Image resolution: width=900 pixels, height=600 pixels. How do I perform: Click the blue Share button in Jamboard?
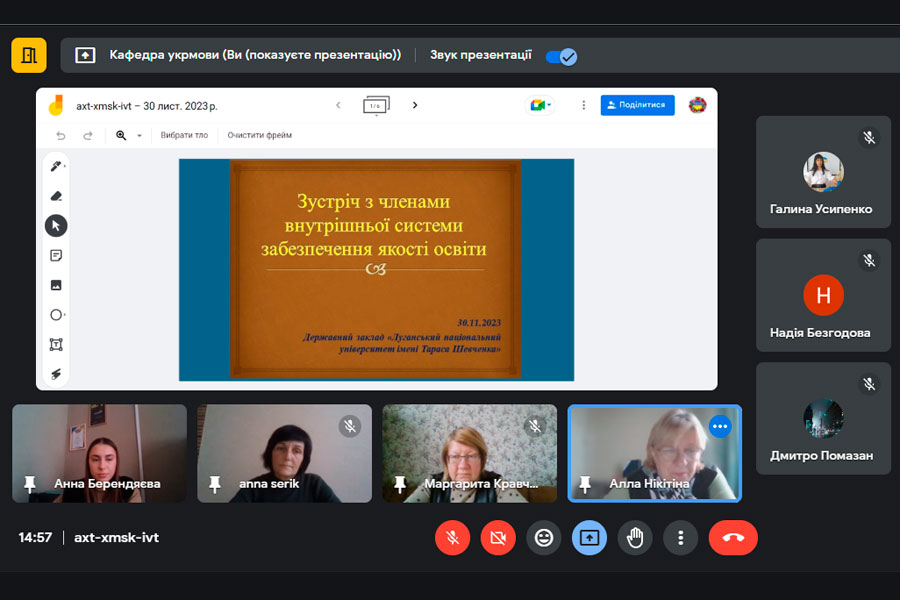pyautogui.click(x=637, y=105)
